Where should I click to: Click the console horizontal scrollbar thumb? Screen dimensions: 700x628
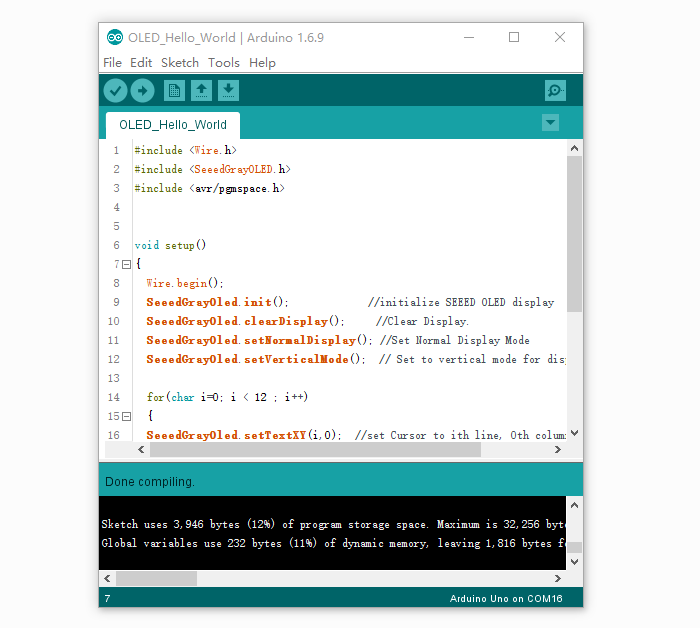click(156, 578)
